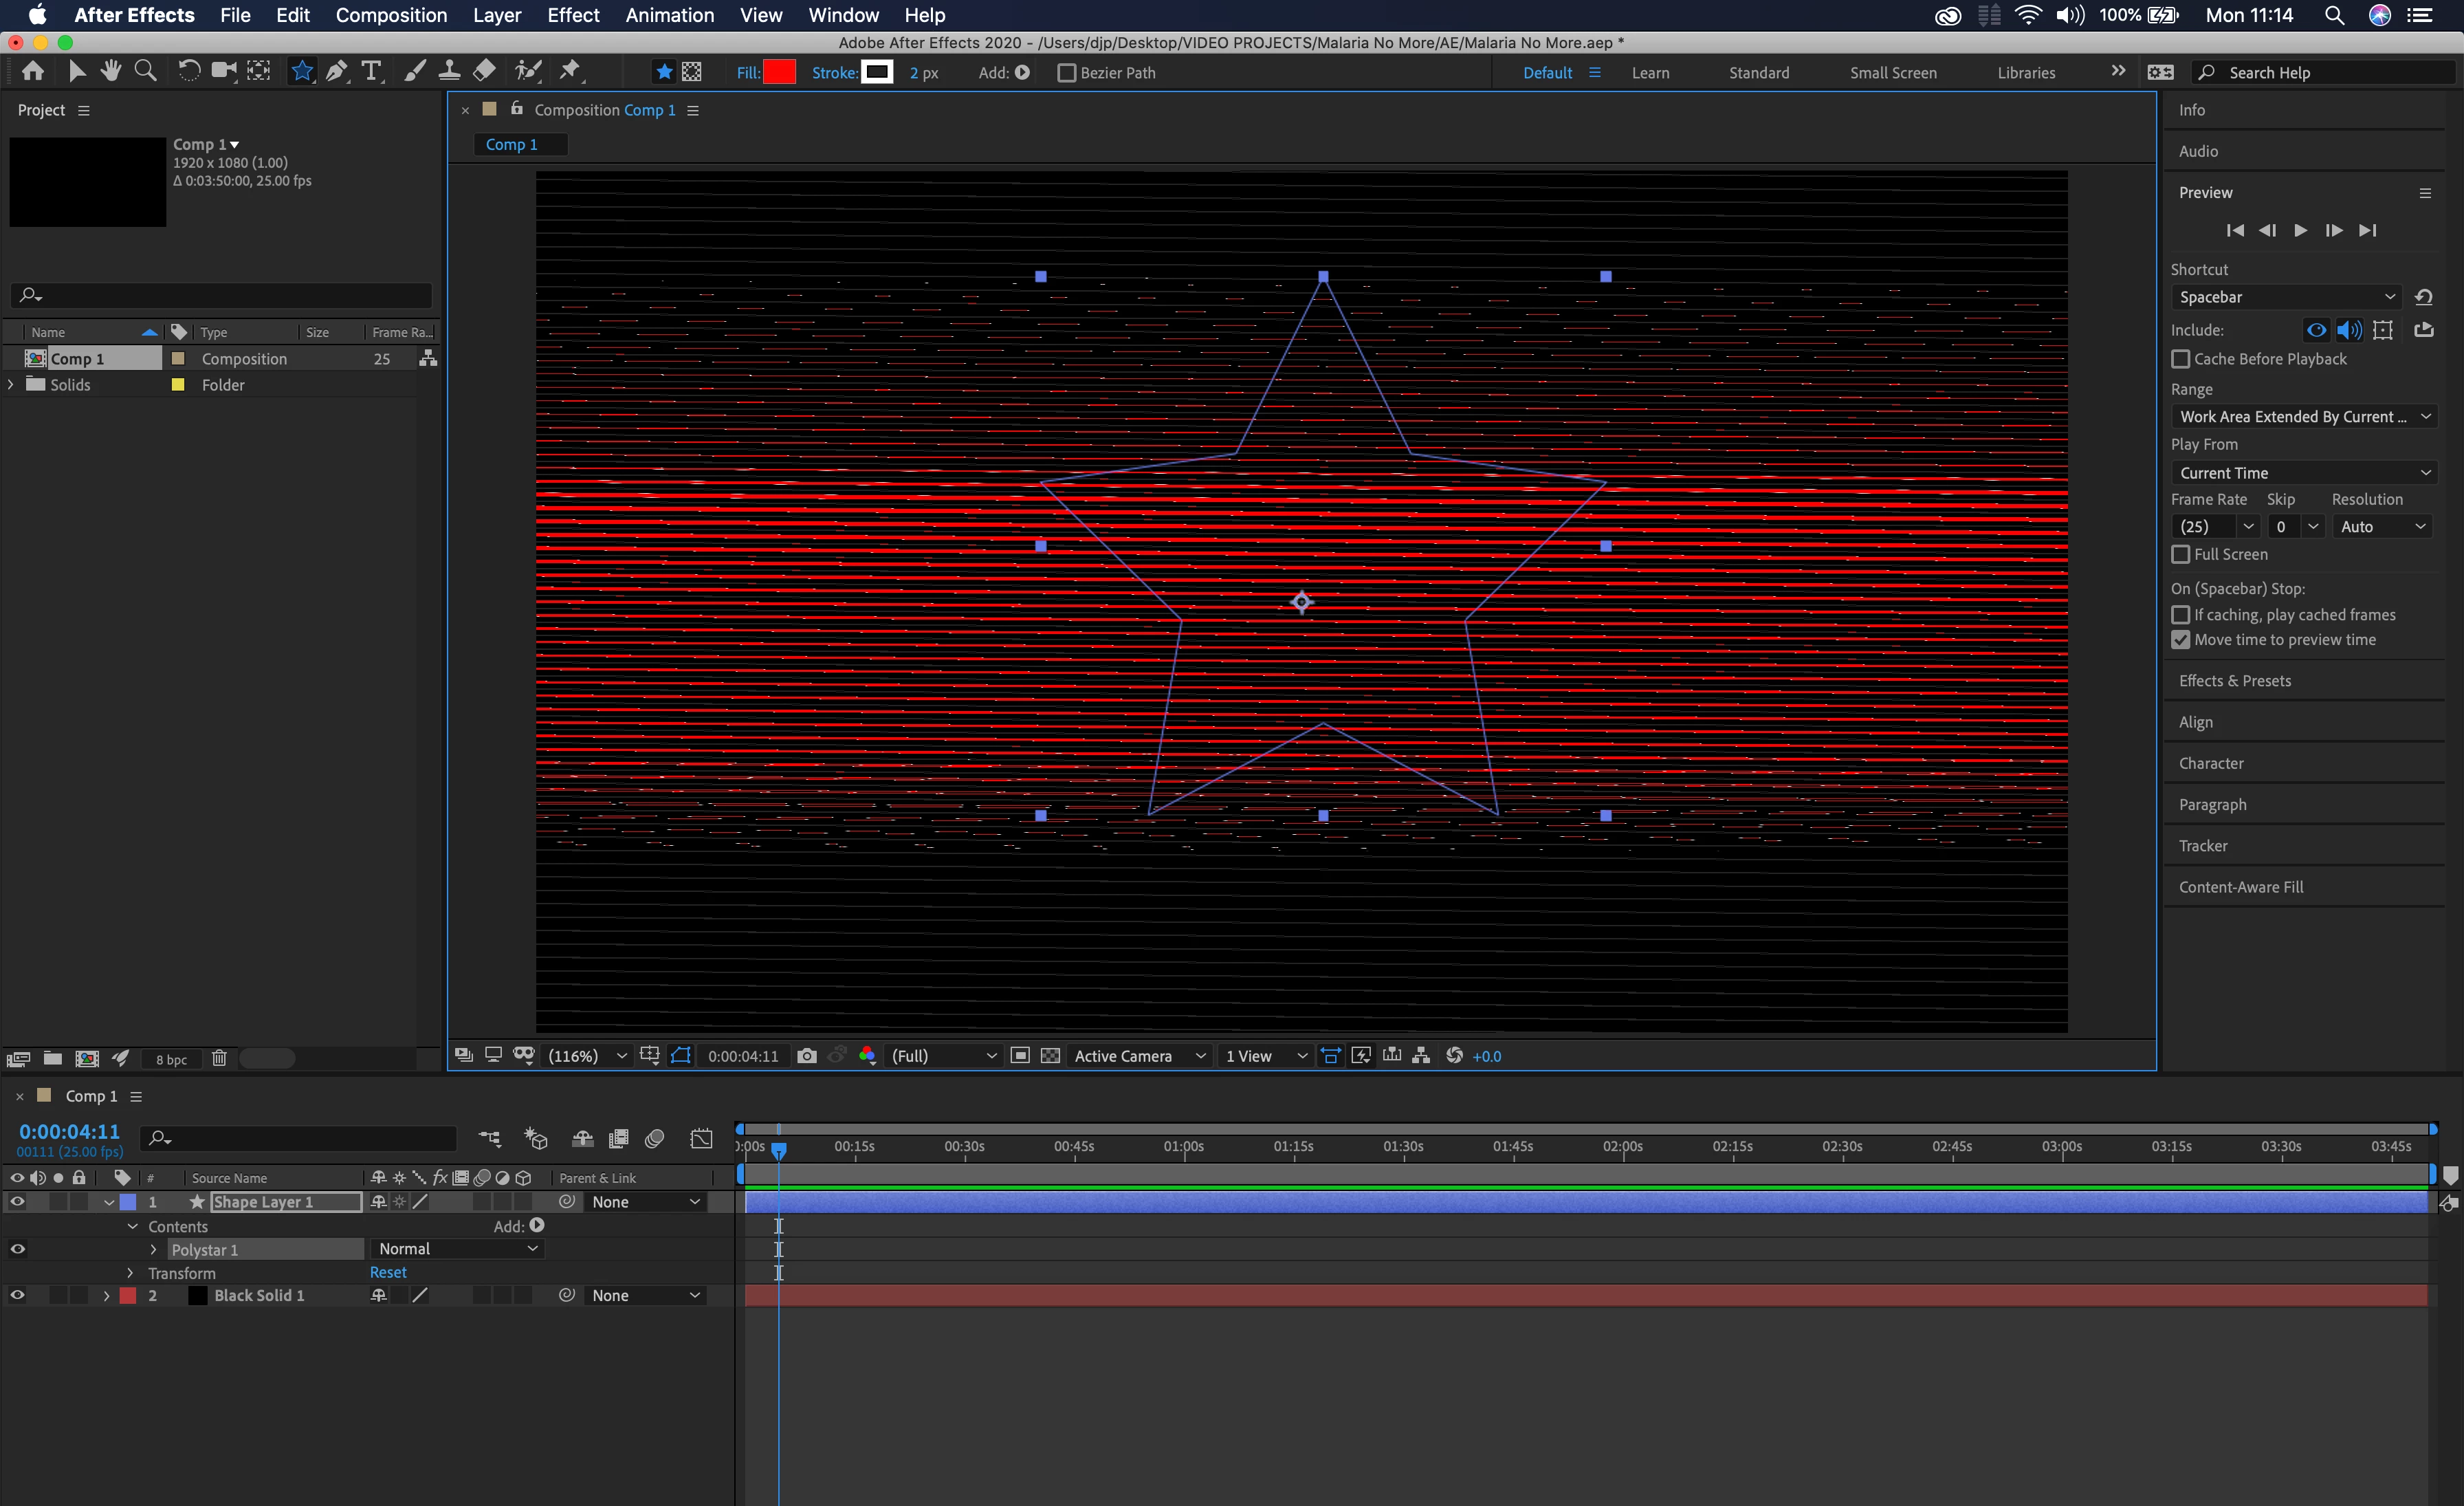Open Polystar Normal blend mode dropdown
This screenshot has height=1506, width=2464.
pos(457,1249)
